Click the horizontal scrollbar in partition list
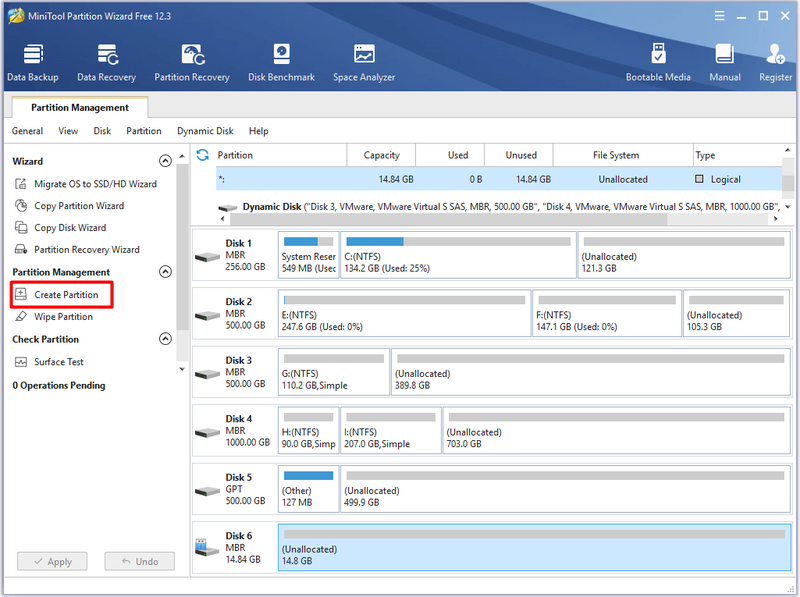800x597 pixels. coord(448,219)
